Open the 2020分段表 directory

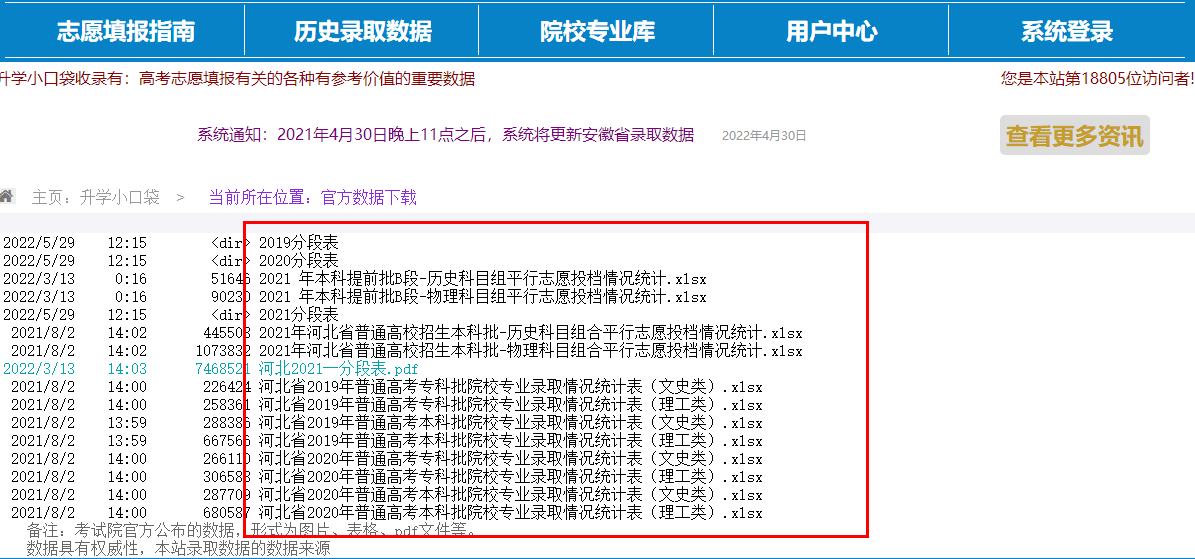pos(298,261)
